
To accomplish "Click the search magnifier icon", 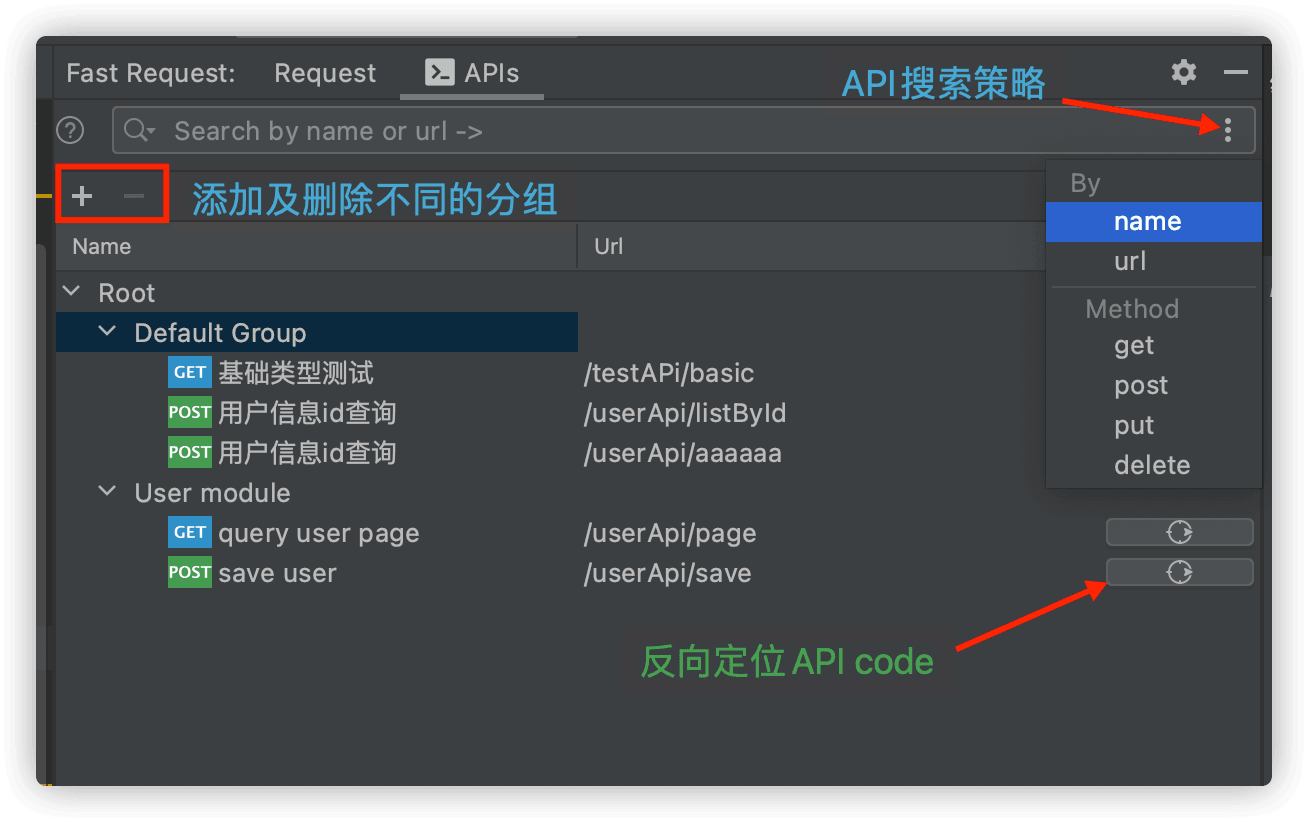I will (x=139, y=130).
